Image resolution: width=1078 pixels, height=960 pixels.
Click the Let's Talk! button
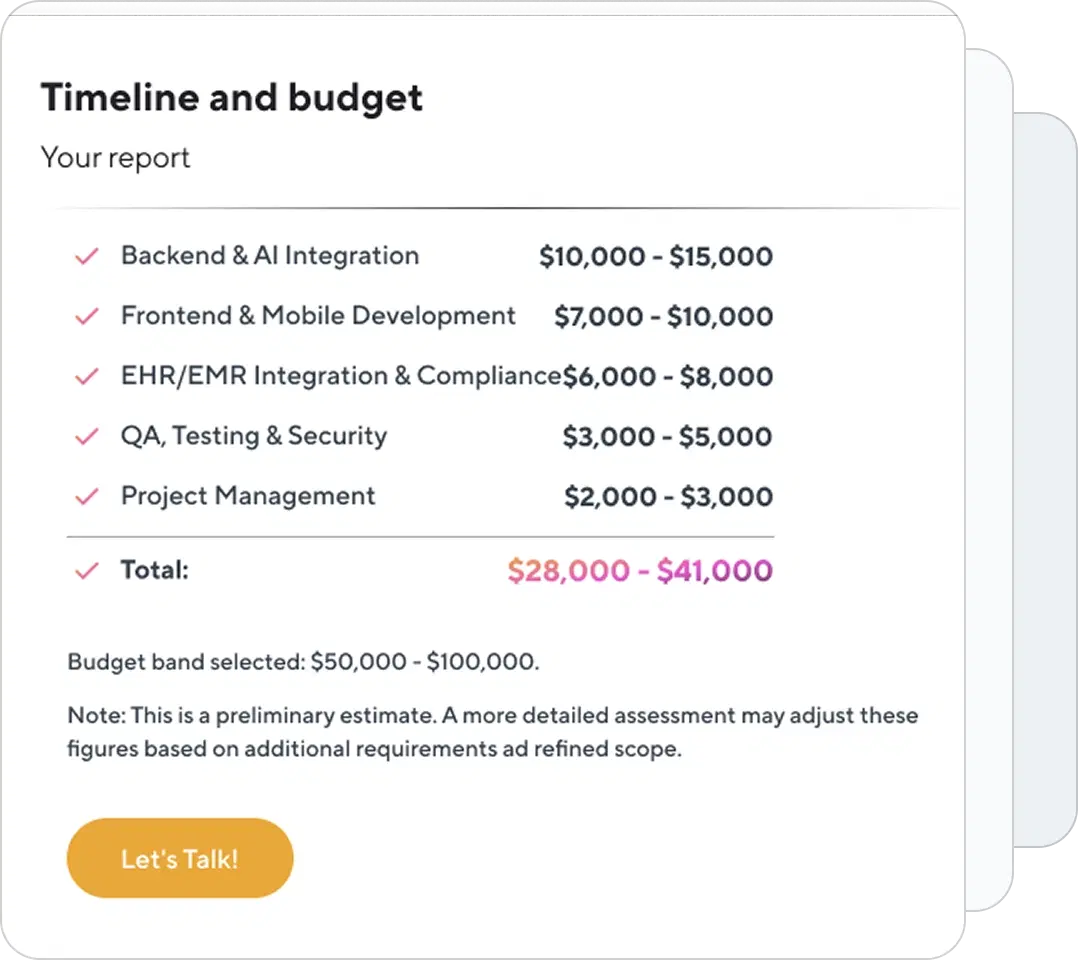coord(180,858)
